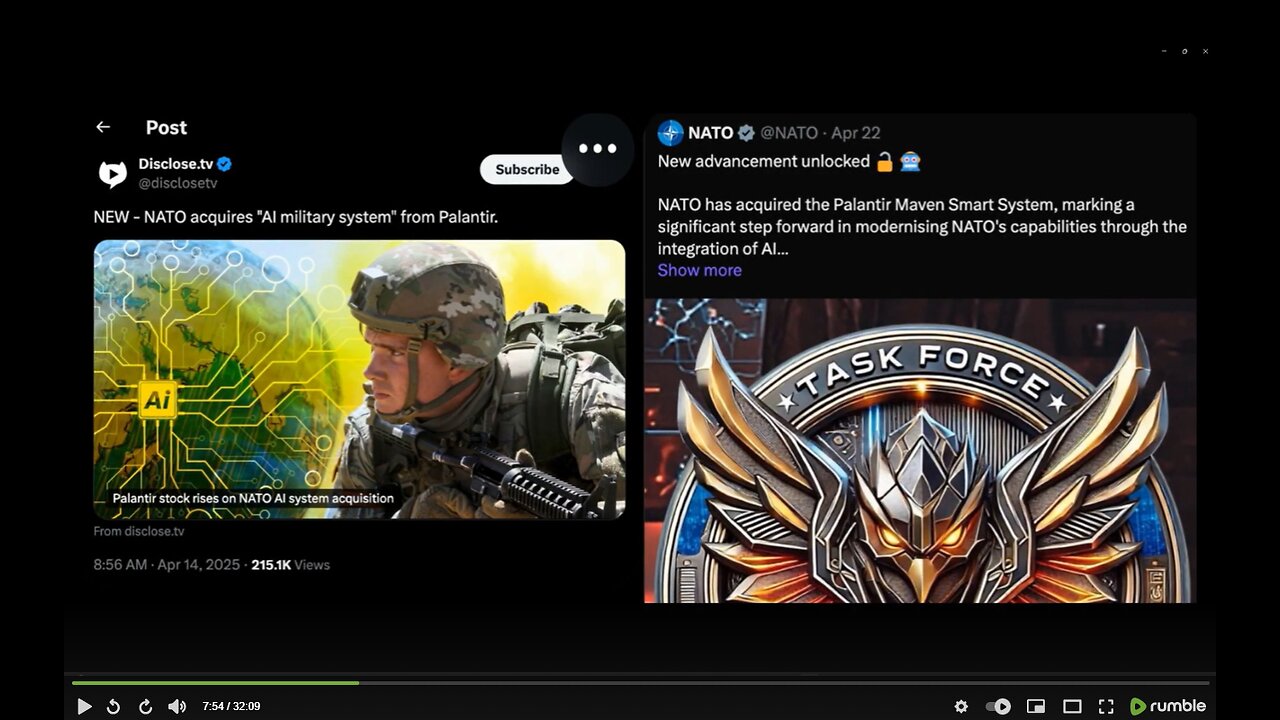Screen dimensions: 1280x720
Task: Open the 'From disclose.tv' source link
Action: [139, 531]
